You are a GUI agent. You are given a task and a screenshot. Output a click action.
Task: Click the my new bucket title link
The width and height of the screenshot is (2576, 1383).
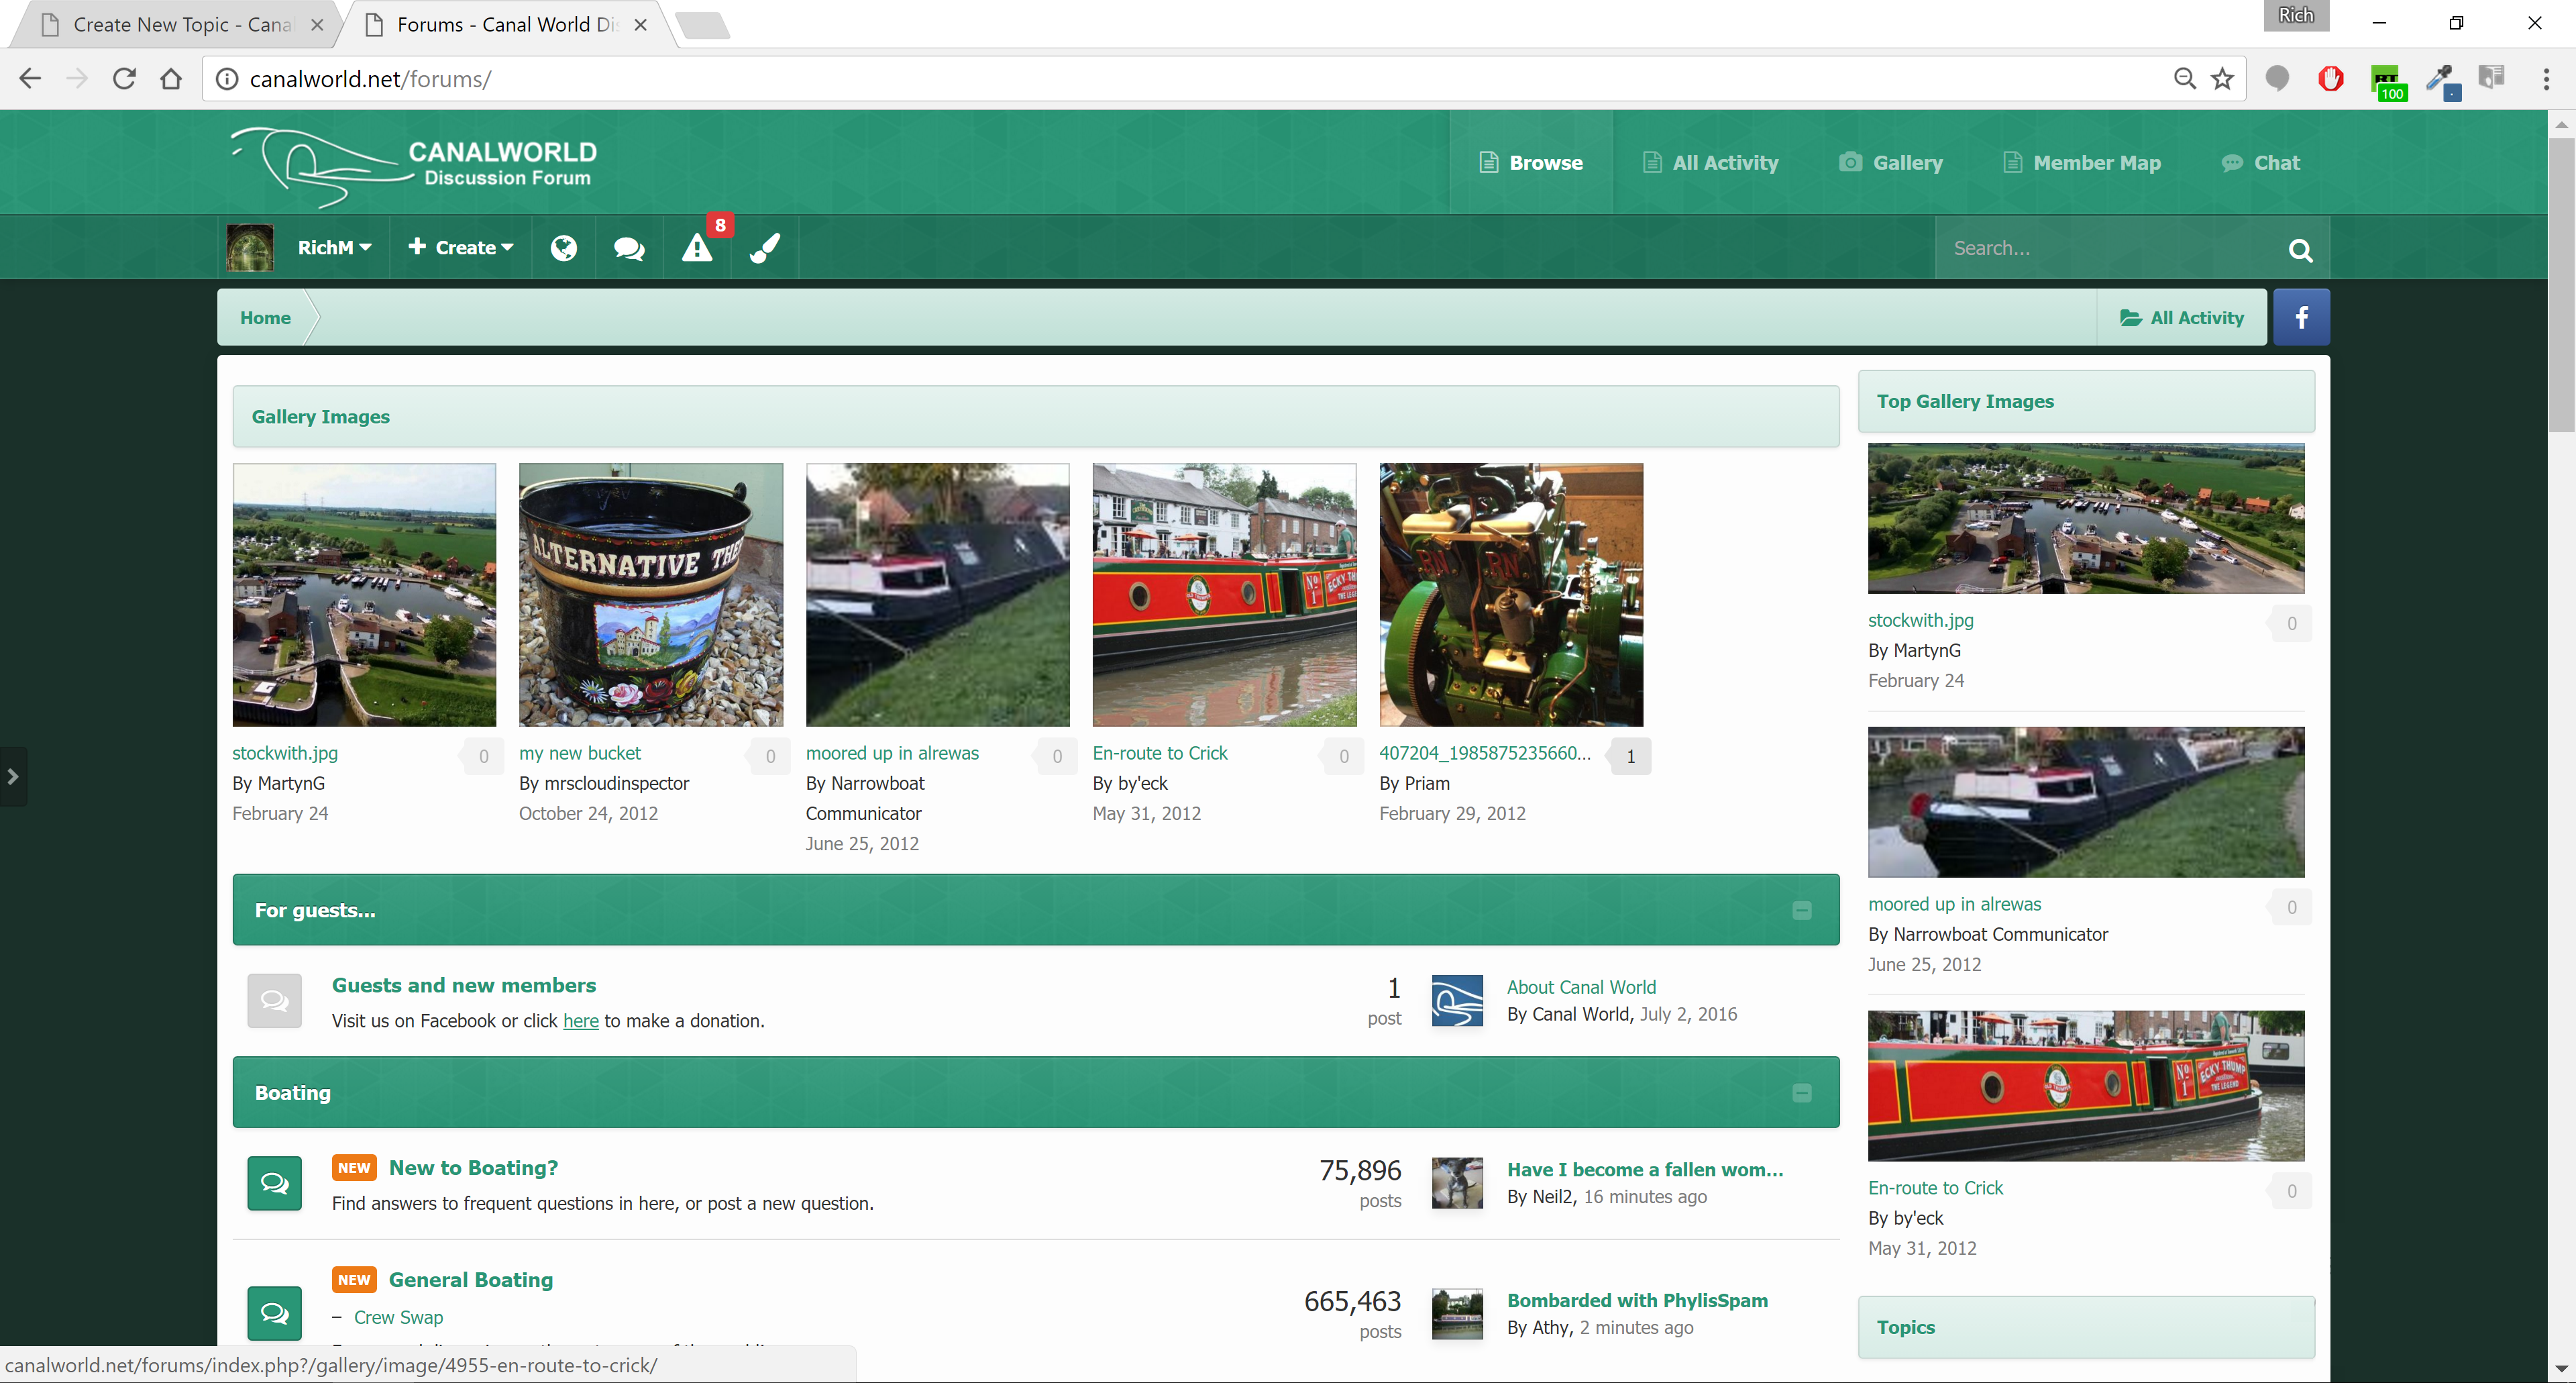pos(580,753)
